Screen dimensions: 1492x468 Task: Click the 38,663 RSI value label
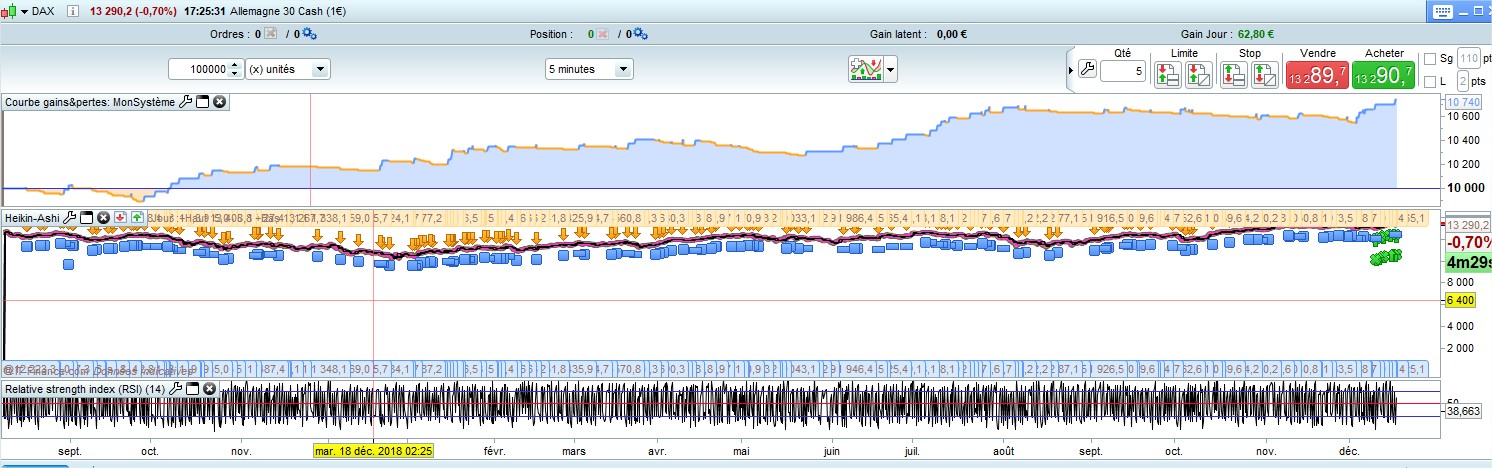coord(1463,410)
